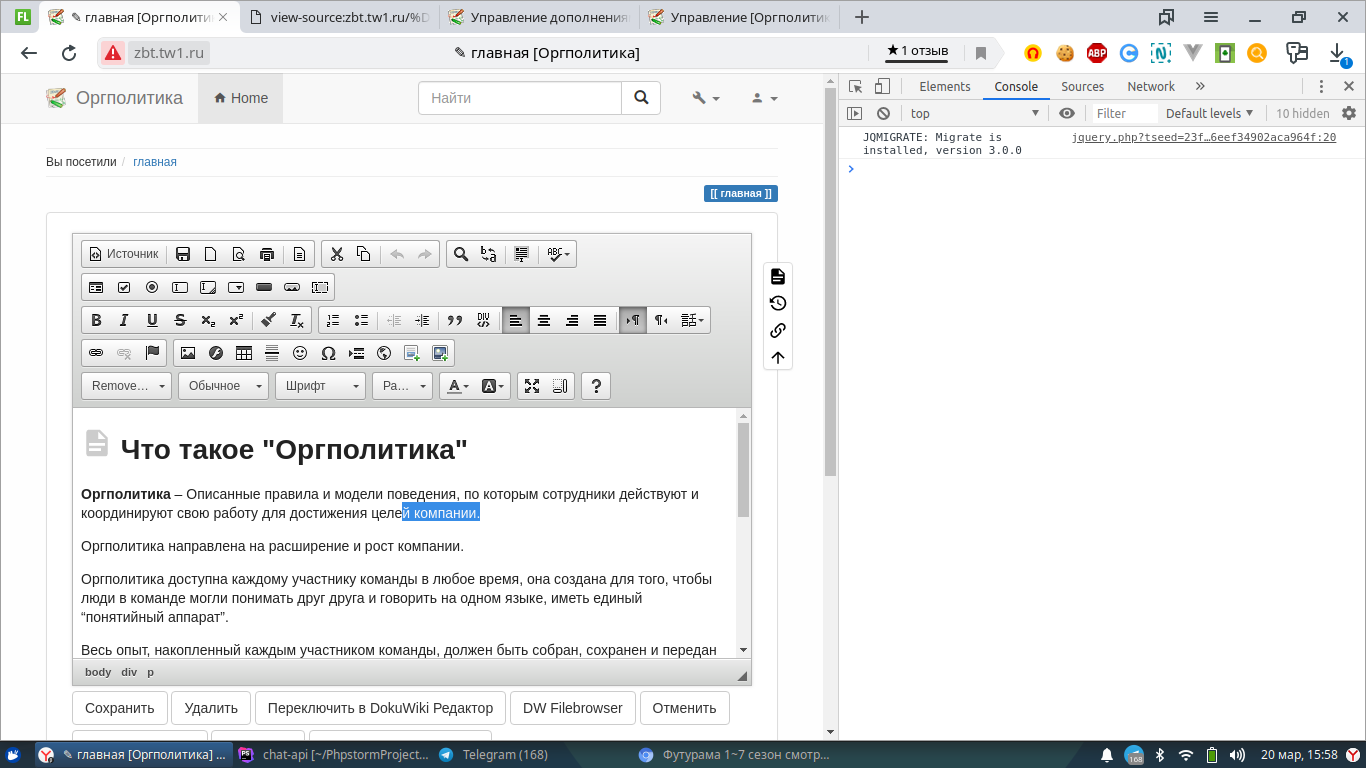Insert an image via the Image icon
This screenshot has height=768, width=1366.
pos(188,353)
